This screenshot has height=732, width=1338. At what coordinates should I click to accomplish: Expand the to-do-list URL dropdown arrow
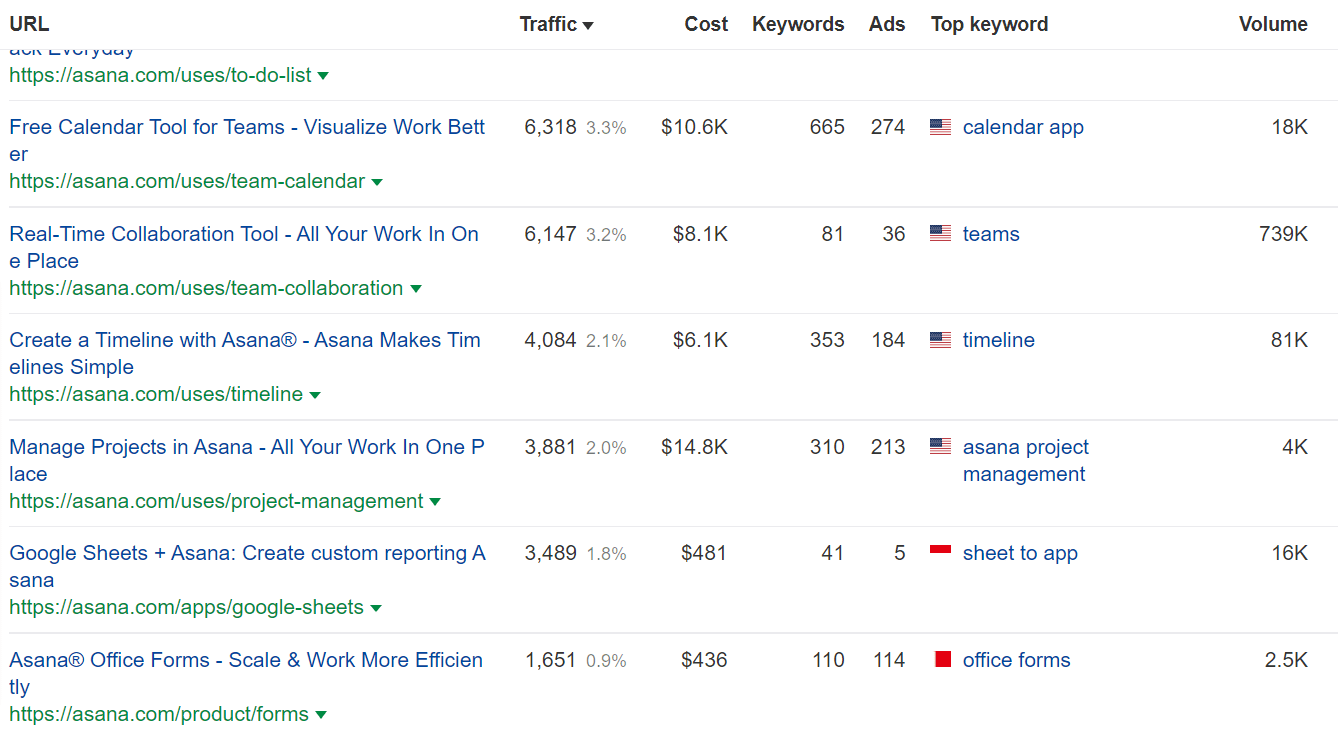pos(323,76)
